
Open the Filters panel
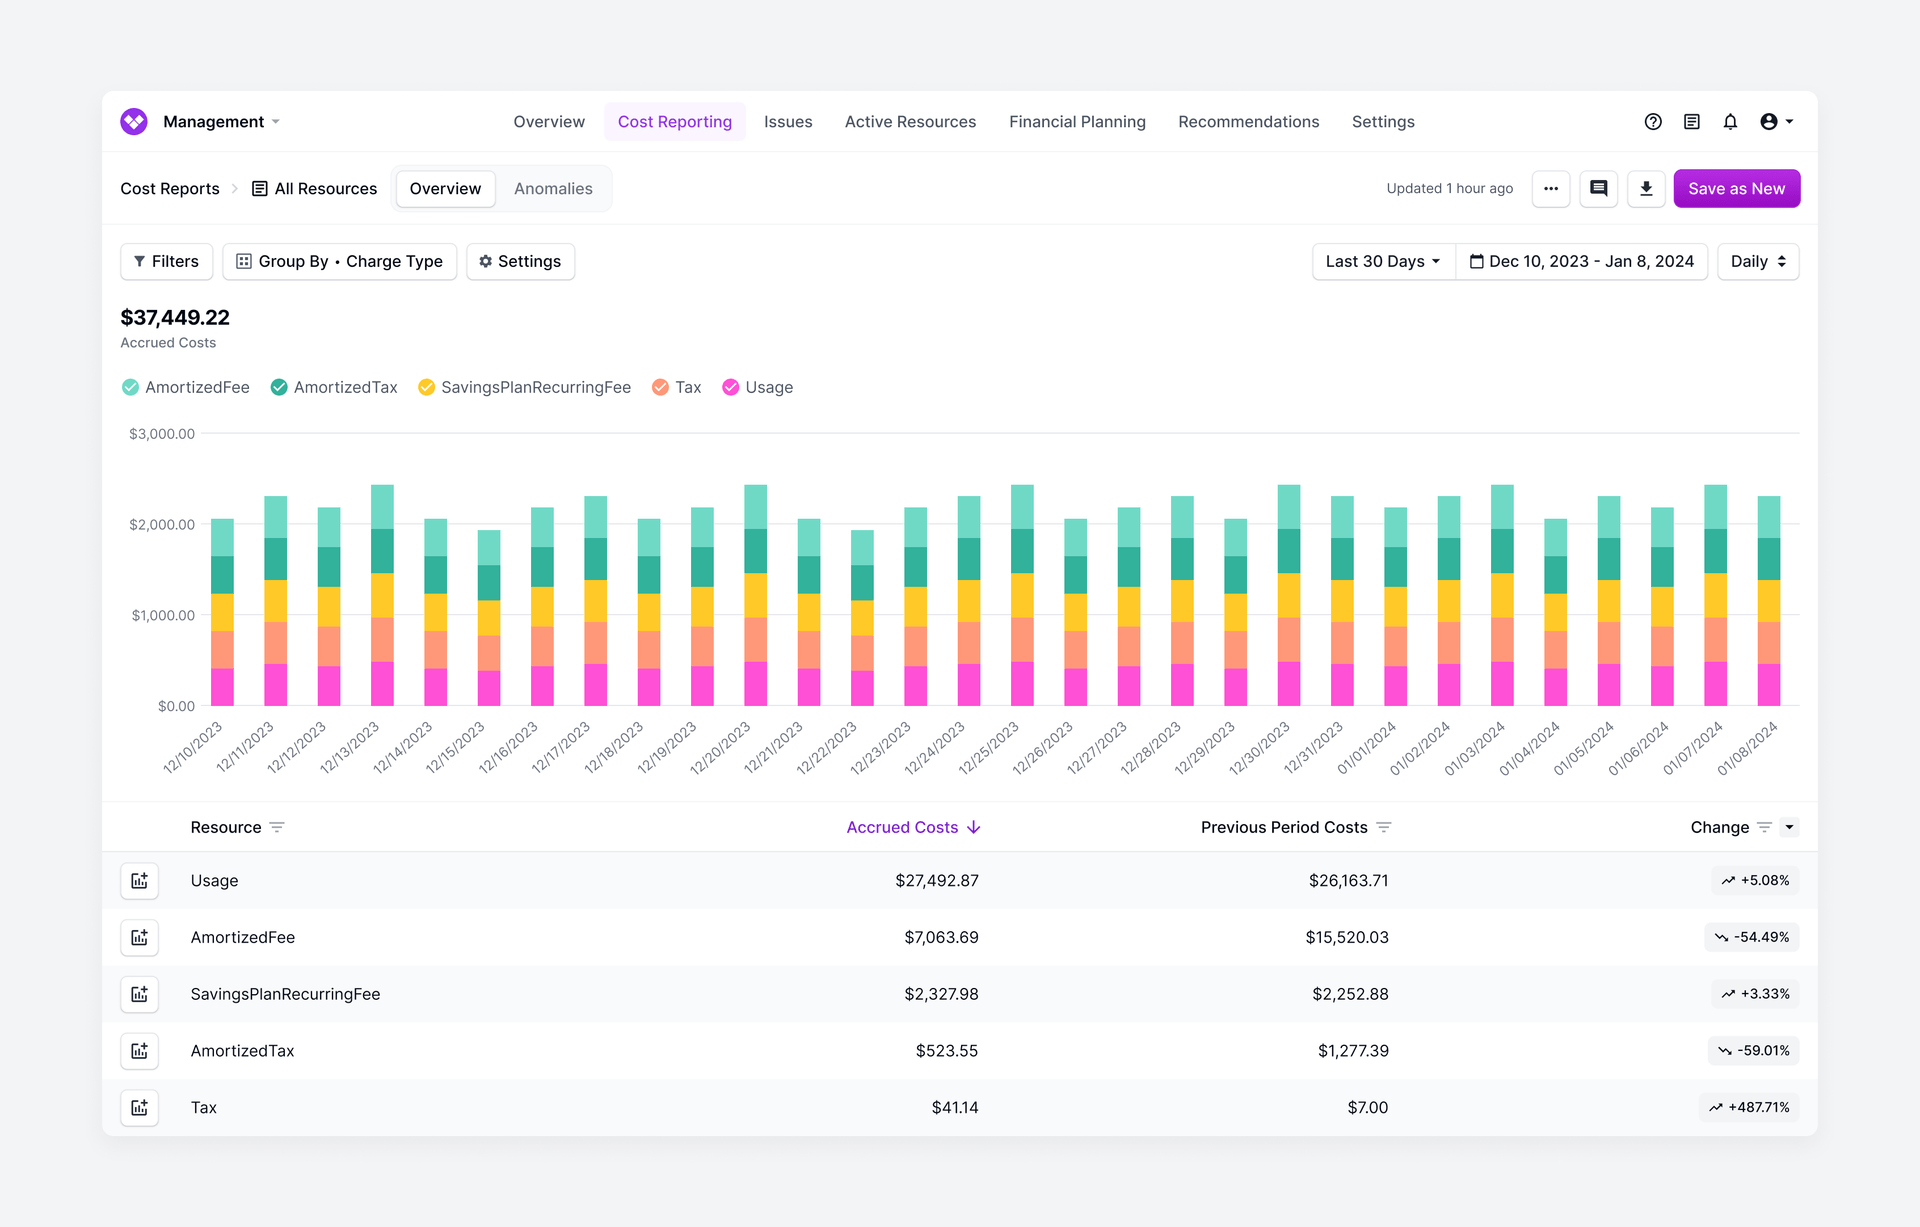[166, 261]
